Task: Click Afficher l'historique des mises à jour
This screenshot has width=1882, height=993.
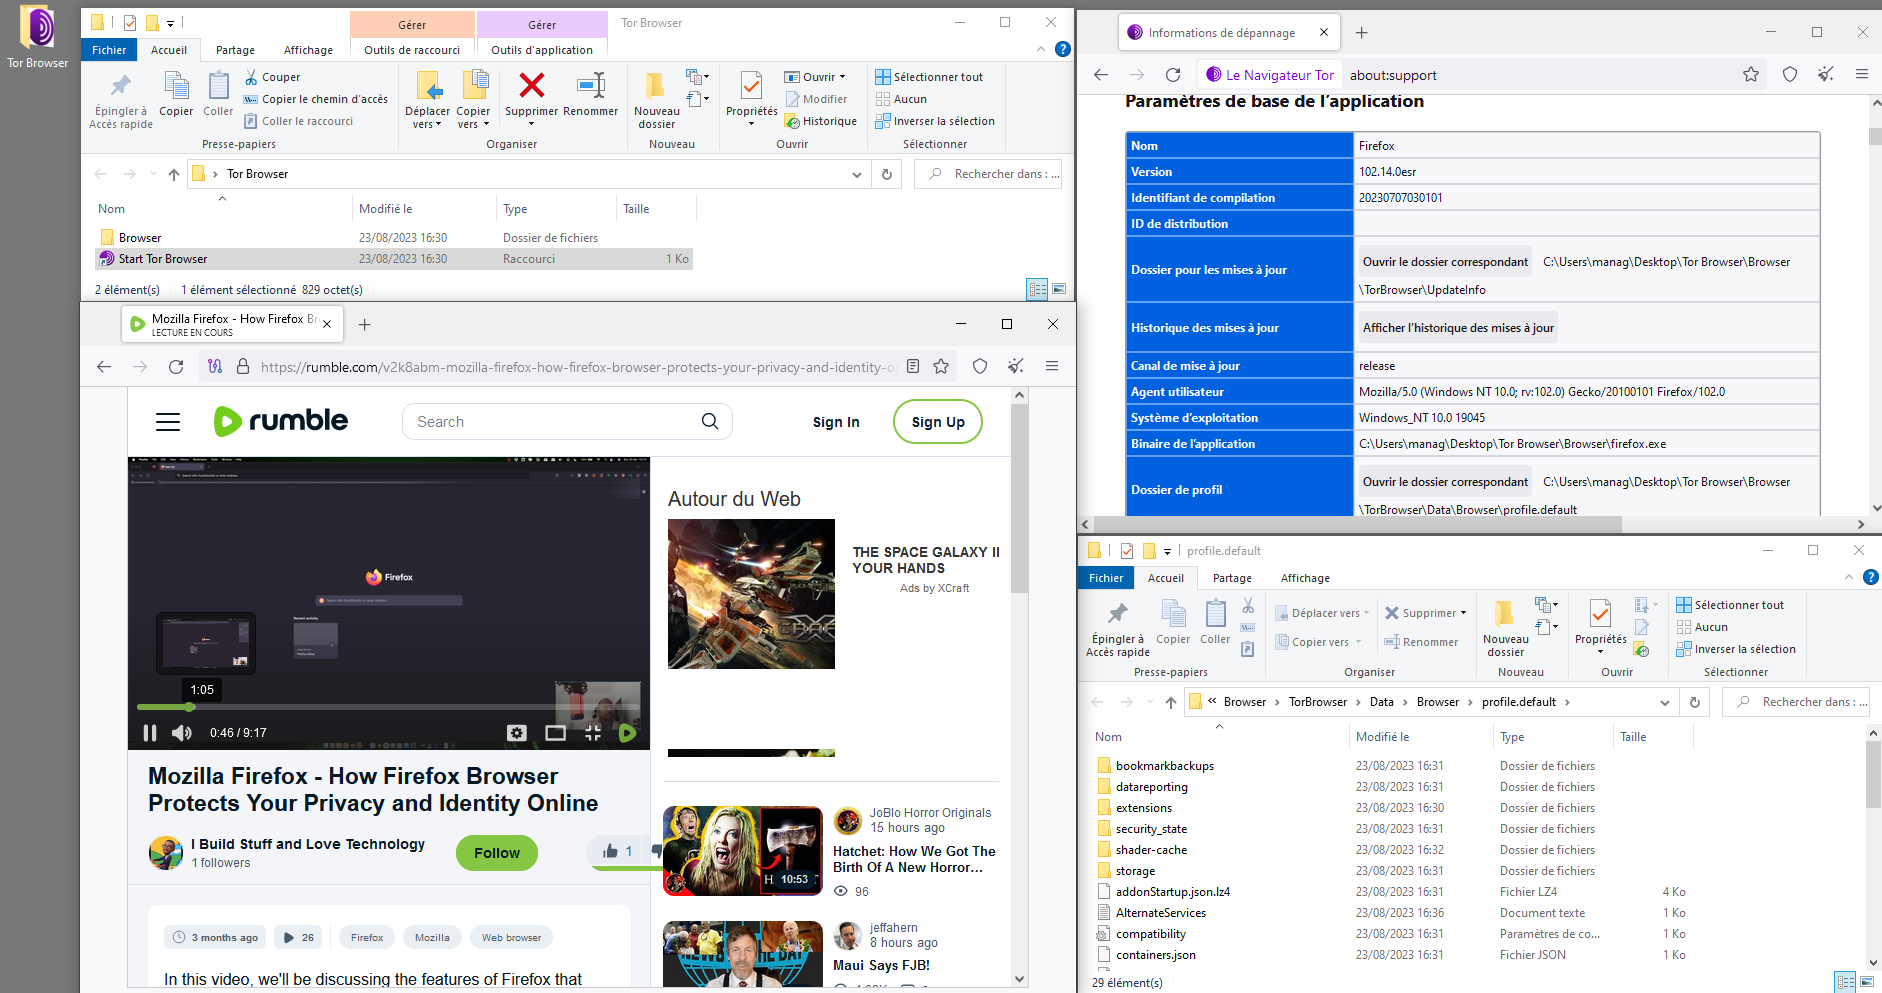Action: click(1457, 328)
